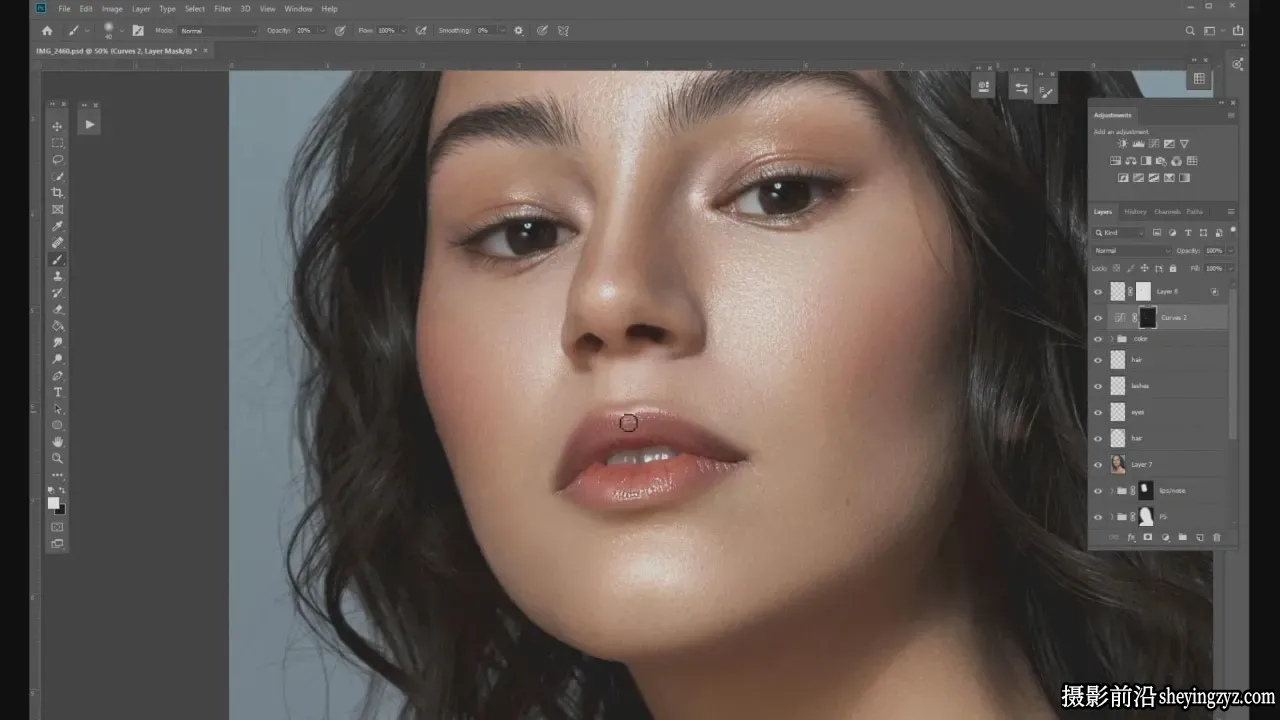The width and height of the screenshot is (1280, 720).
Task: Hide the Layer 7 layer
Action: click(1098, 465)
